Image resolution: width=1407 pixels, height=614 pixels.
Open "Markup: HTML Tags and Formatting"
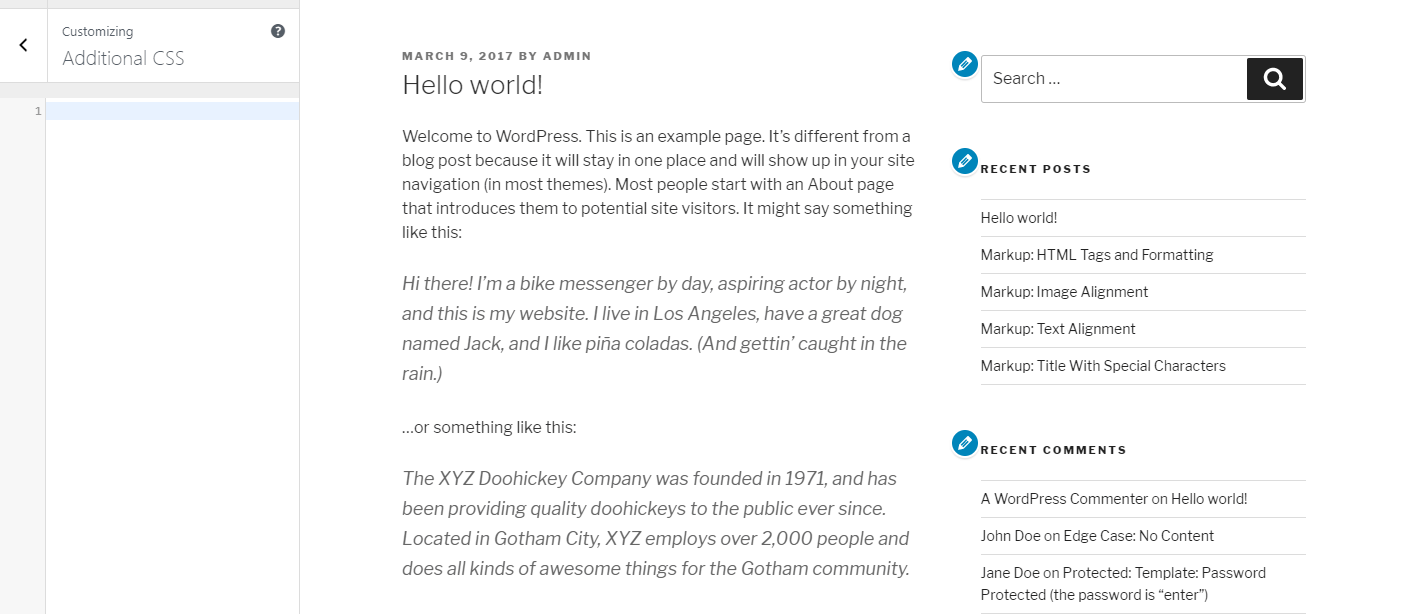(1096, 254)
